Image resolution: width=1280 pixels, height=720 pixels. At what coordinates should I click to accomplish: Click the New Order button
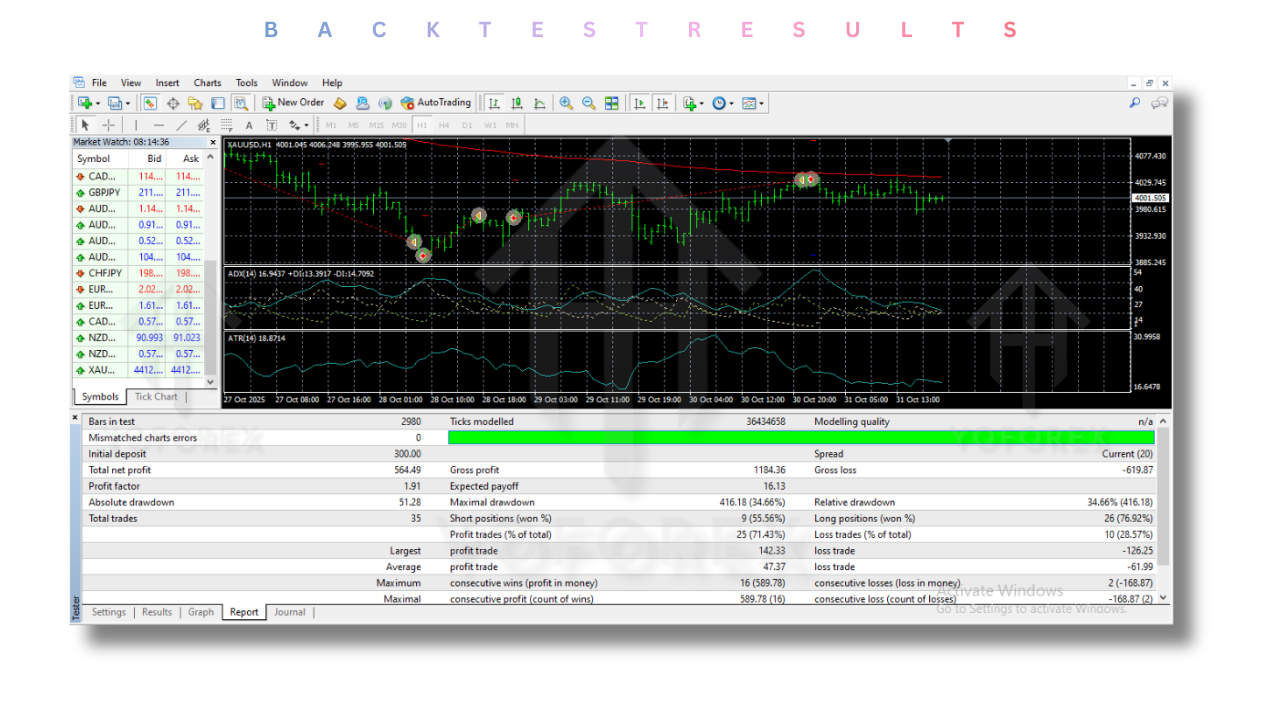(292, 103)
